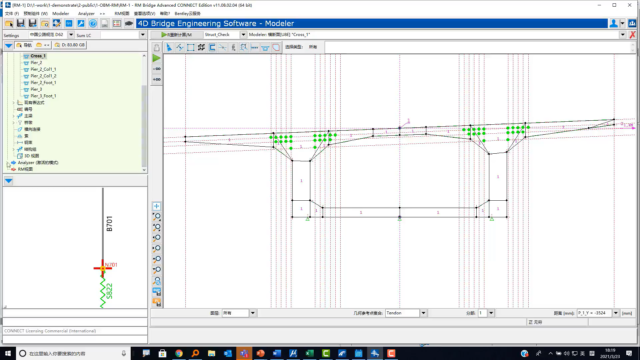Image resolution: width=640 pixels, height=360 pixels.
Task: Click the first floppy-disk Save icon
Action: (x=21, y=24)
